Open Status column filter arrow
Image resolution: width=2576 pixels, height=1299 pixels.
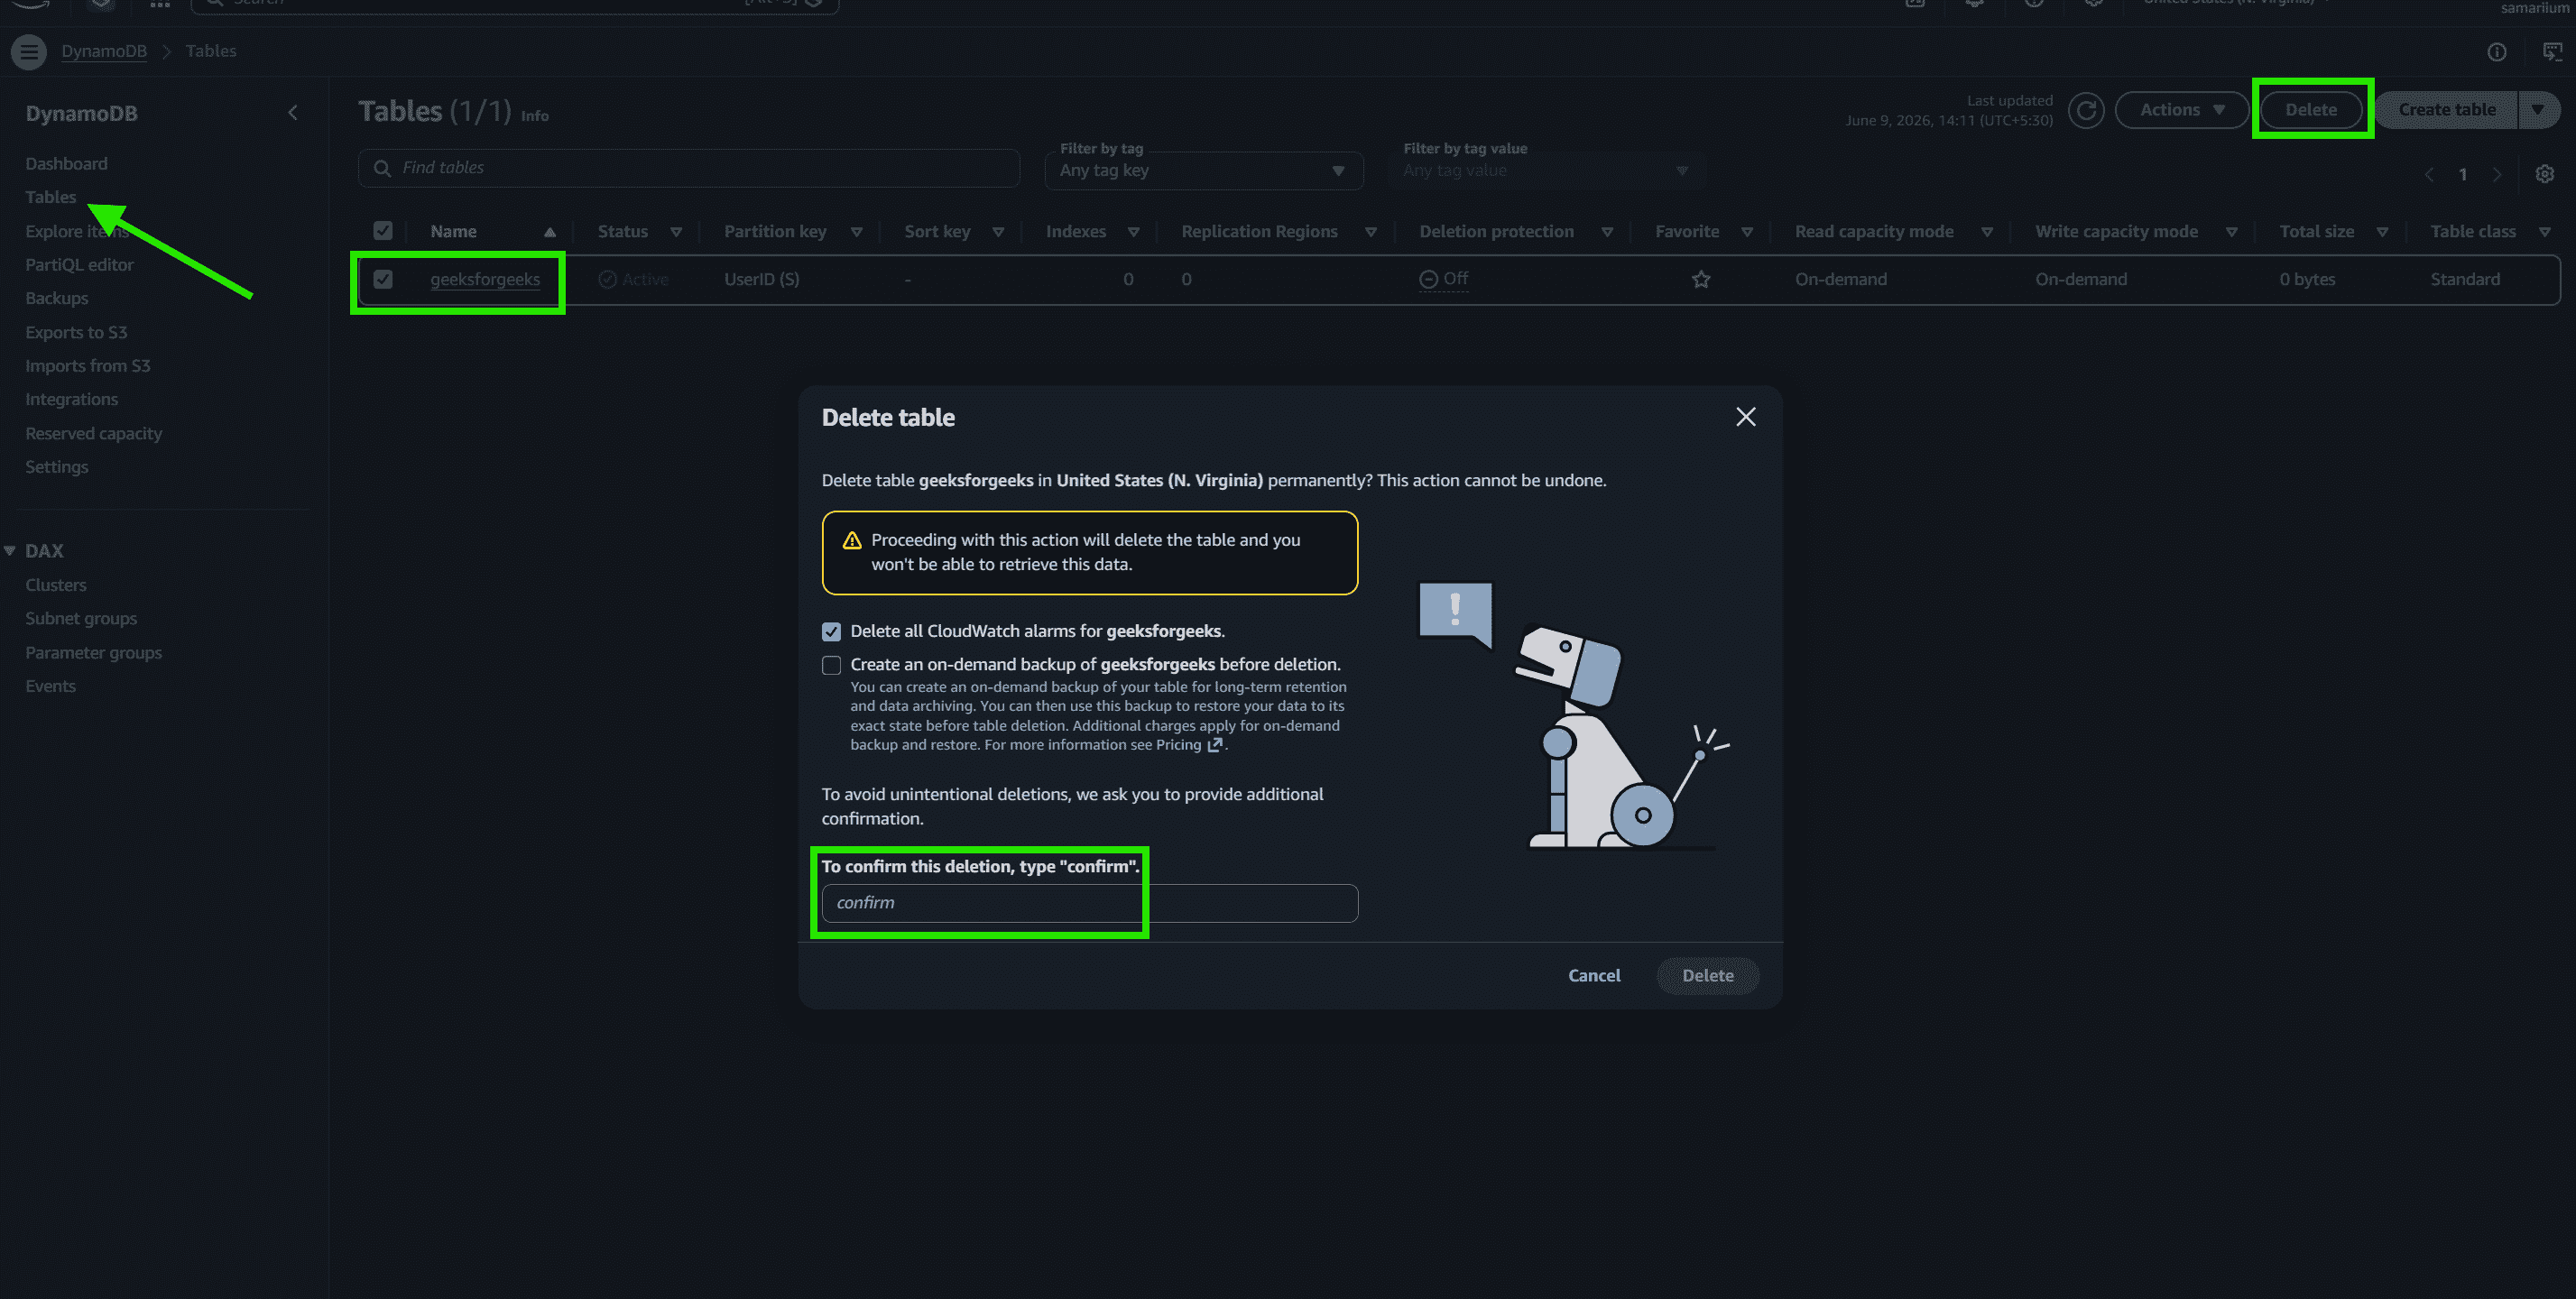[x=676, y=232]
